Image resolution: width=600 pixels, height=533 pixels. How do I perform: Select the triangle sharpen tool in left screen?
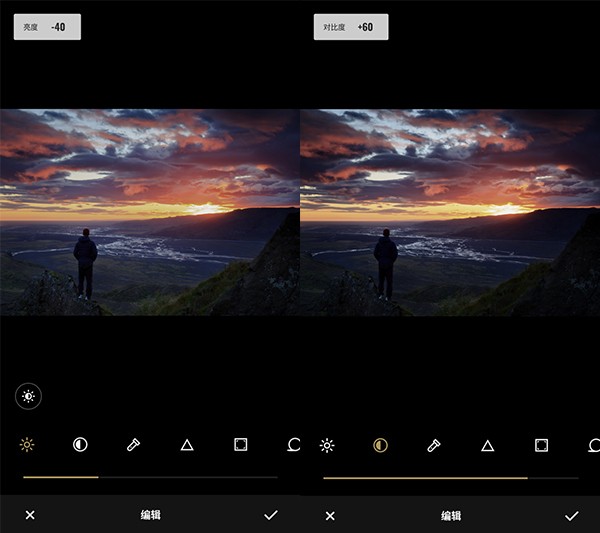coord(187,445)
